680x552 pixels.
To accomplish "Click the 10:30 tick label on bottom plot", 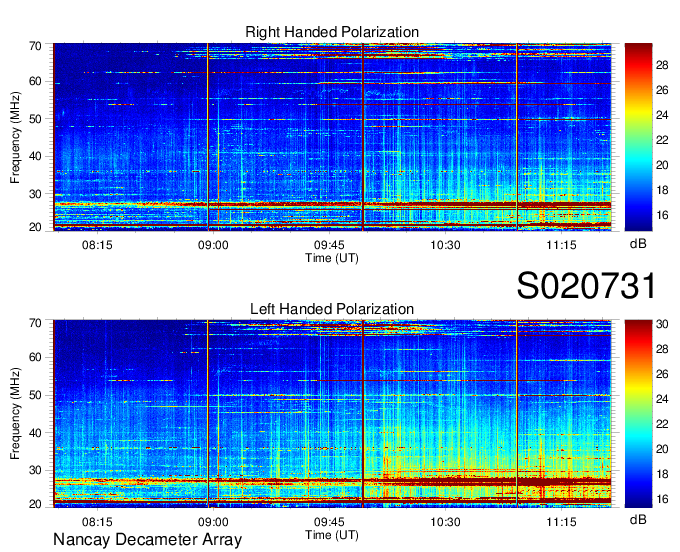I will [445, 522].
